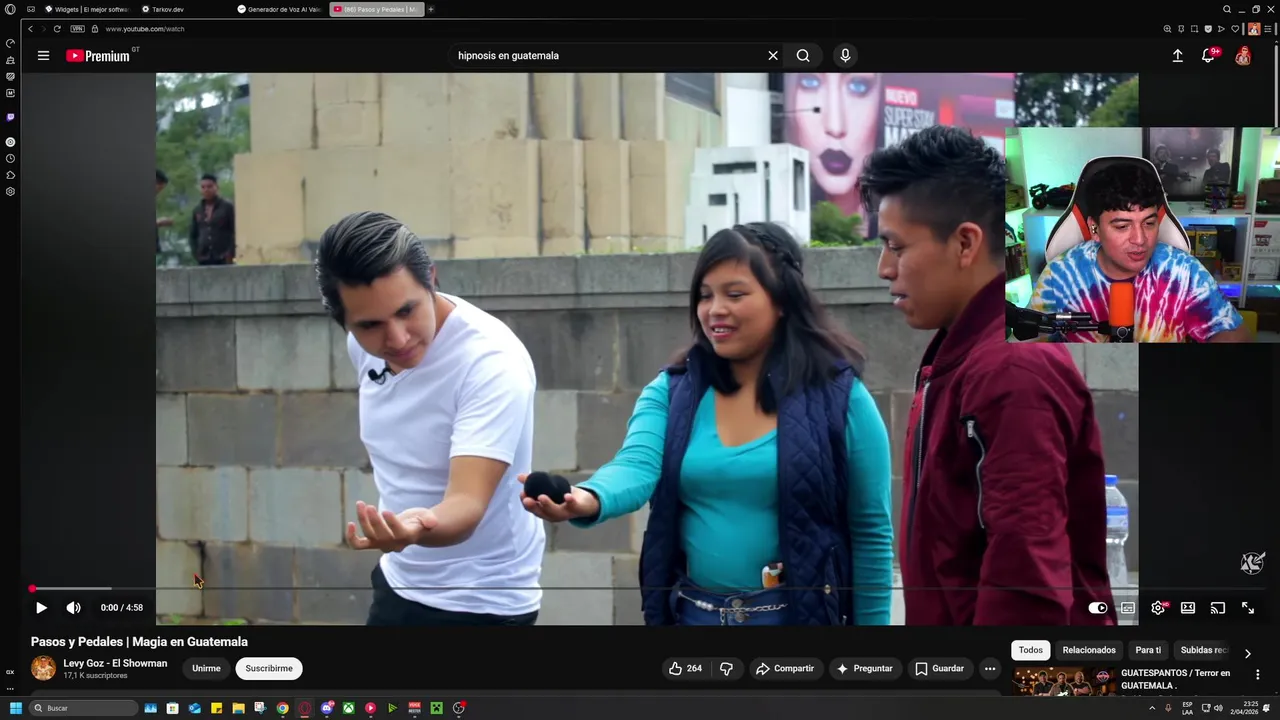The height and width of the screenshot is (720, 1280).
Task: Open History clock in browser sidebar
Action: pyautogui.click(x=10, y=158)
